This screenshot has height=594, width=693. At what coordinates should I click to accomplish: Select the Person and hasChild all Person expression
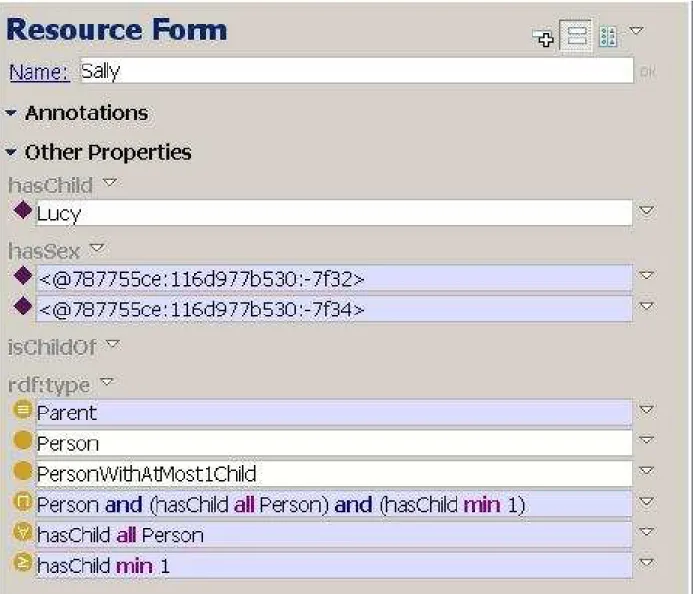coord(334,504)
